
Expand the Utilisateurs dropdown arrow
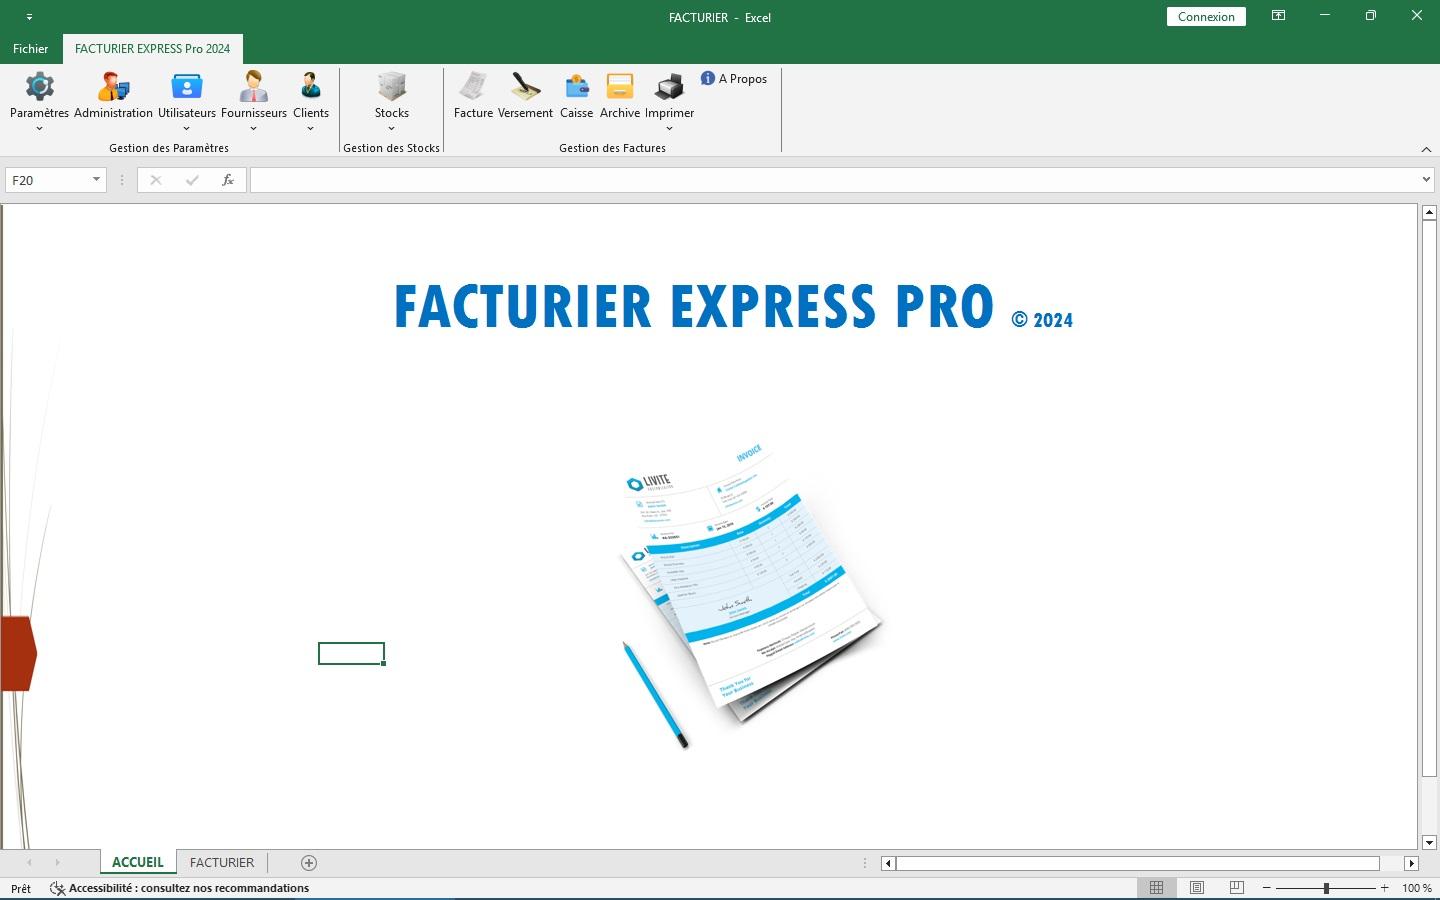[187, 128]
